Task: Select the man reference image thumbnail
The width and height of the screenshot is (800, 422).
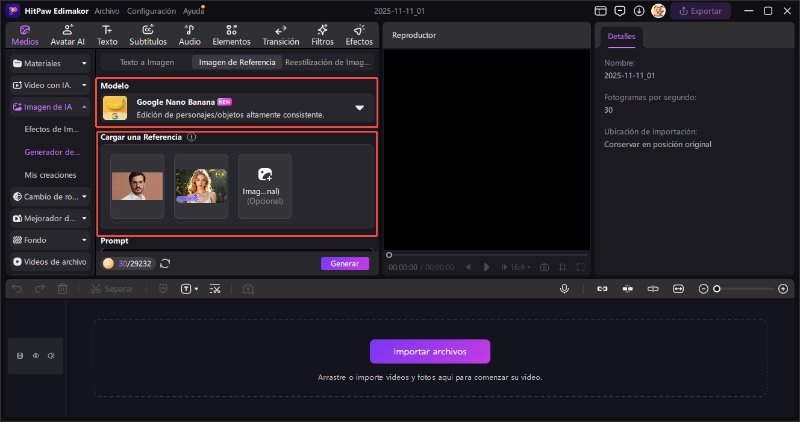Action: click(137, 186)
